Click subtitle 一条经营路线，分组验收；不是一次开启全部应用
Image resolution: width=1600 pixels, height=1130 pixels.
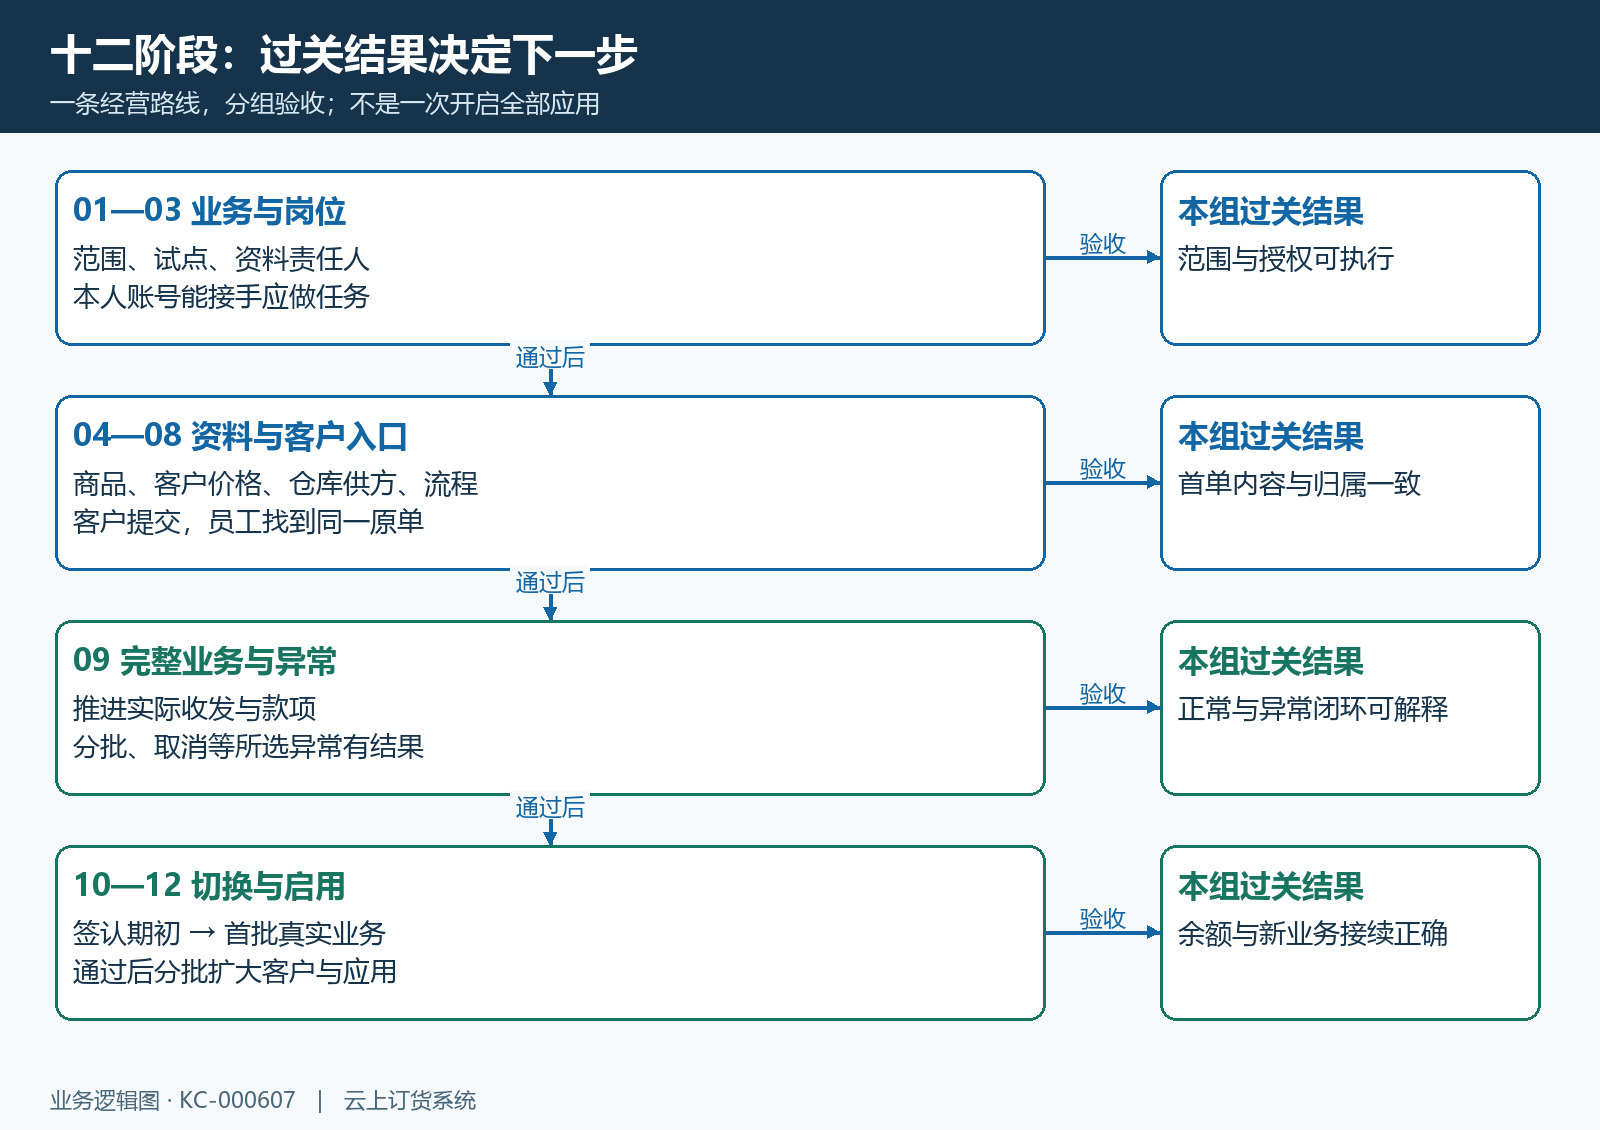coord(324,104)
